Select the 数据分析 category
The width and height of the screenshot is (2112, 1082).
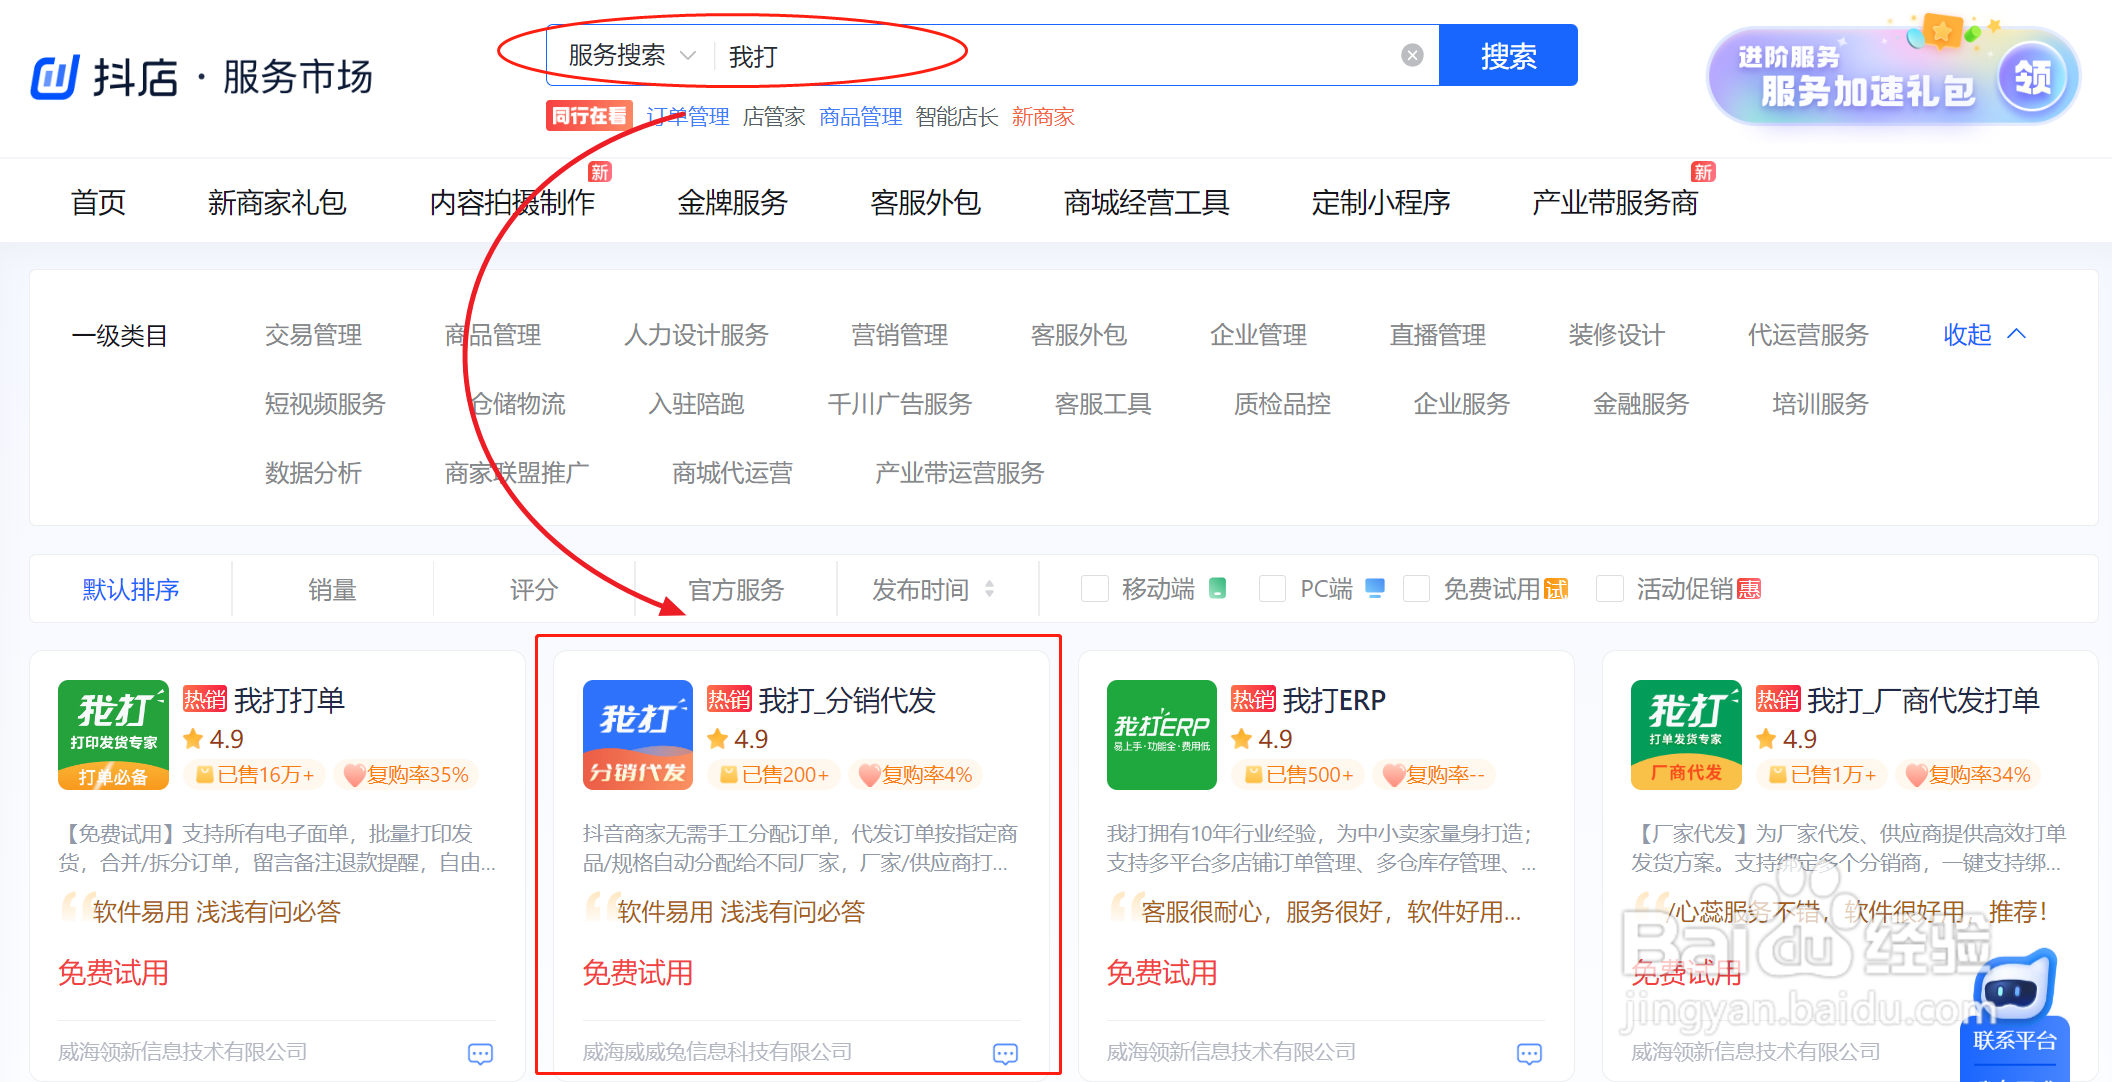point(313,473)
